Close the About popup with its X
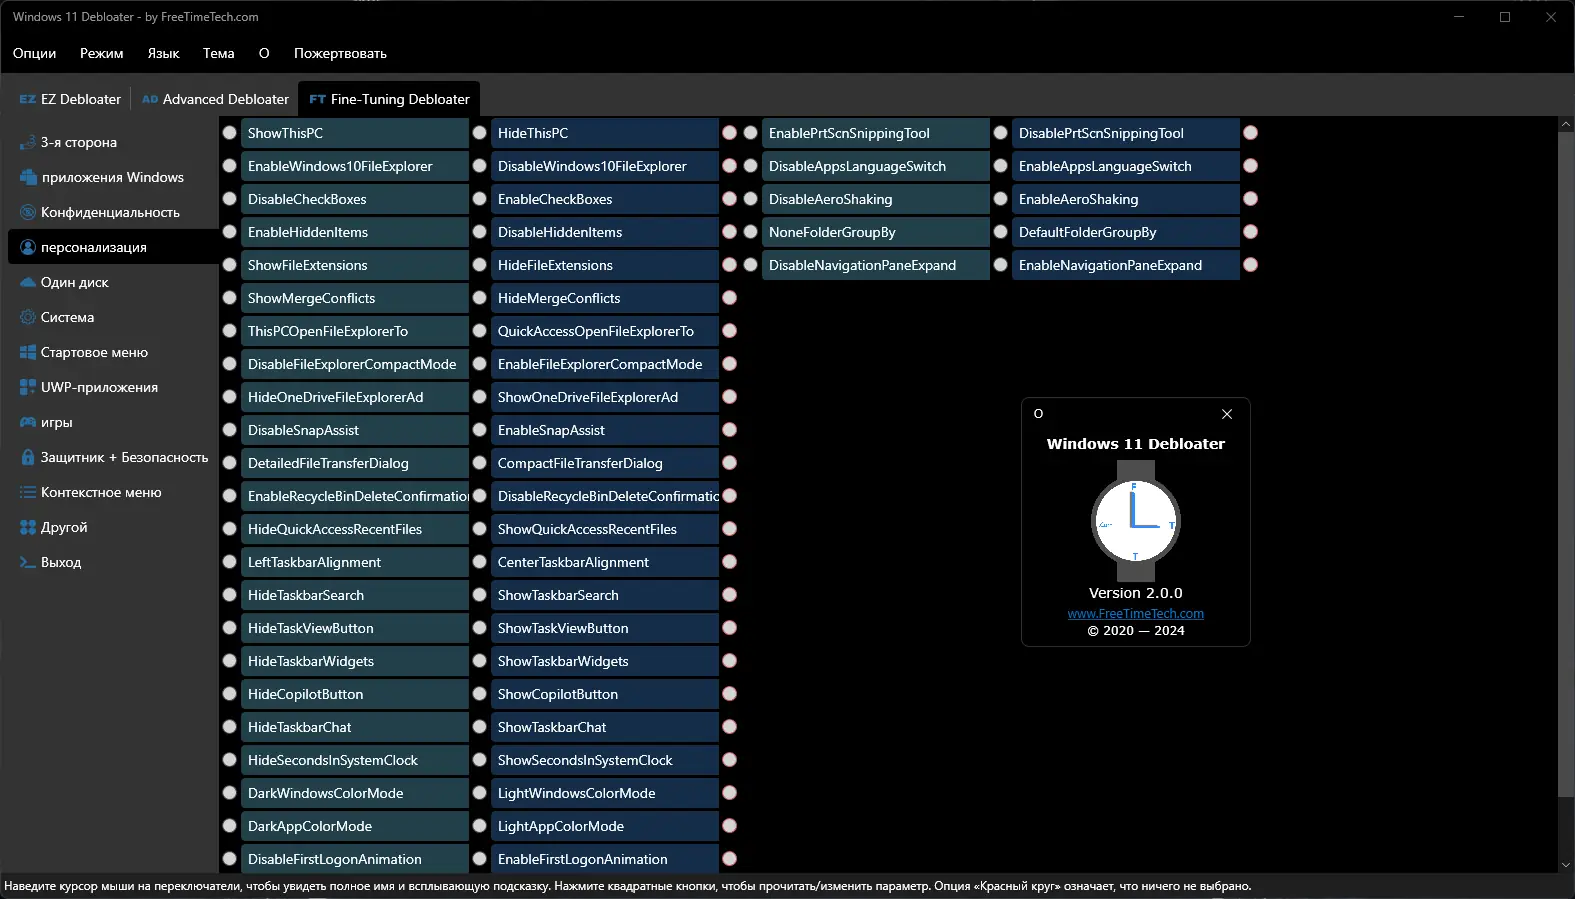The height and width of the screenshot is (899, 1575). point(1227,414)
